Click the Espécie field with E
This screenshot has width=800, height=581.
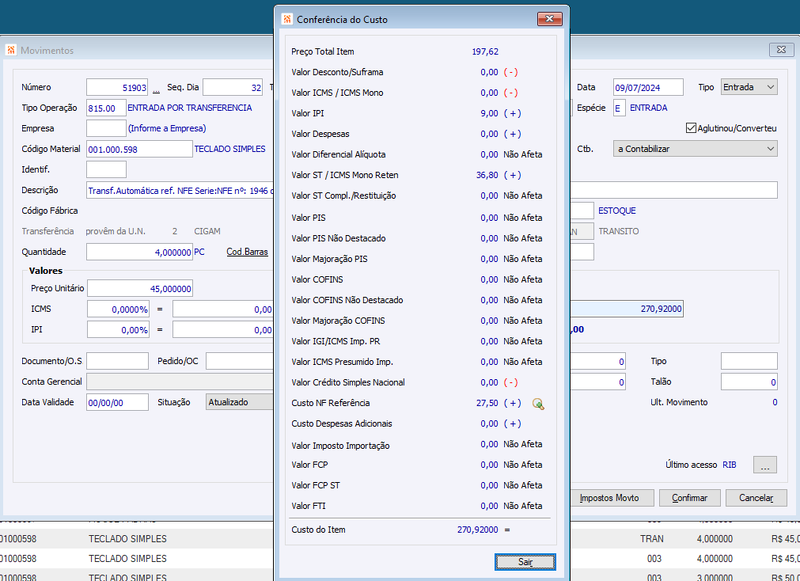coord(619,108)
